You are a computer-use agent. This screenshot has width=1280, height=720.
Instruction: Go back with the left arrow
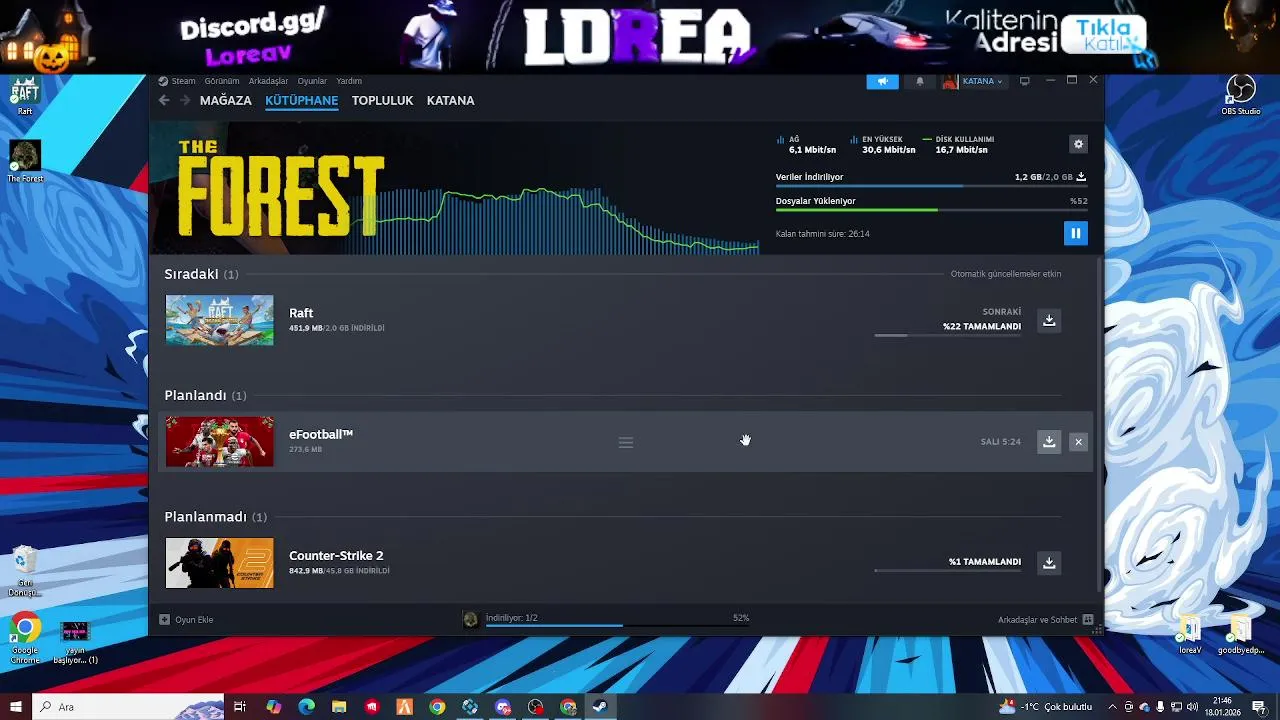[x=164, y=100]
